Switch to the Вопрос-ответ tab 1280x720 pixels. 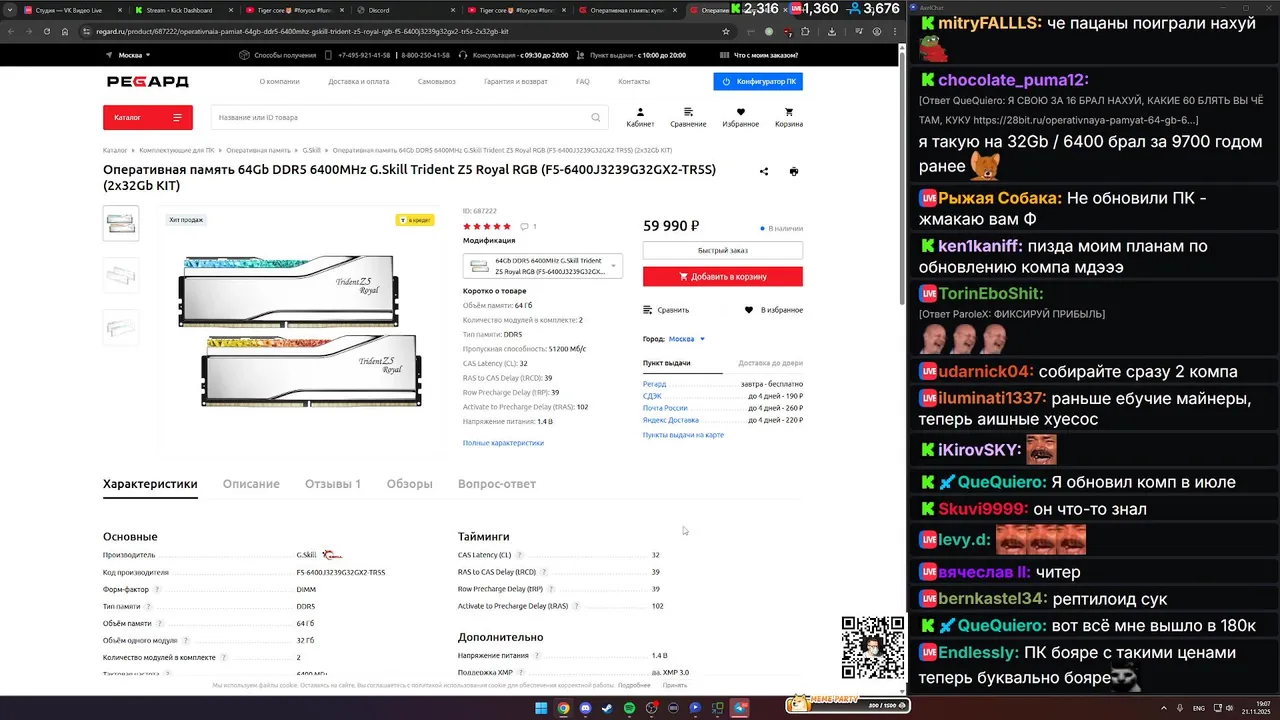497,484
